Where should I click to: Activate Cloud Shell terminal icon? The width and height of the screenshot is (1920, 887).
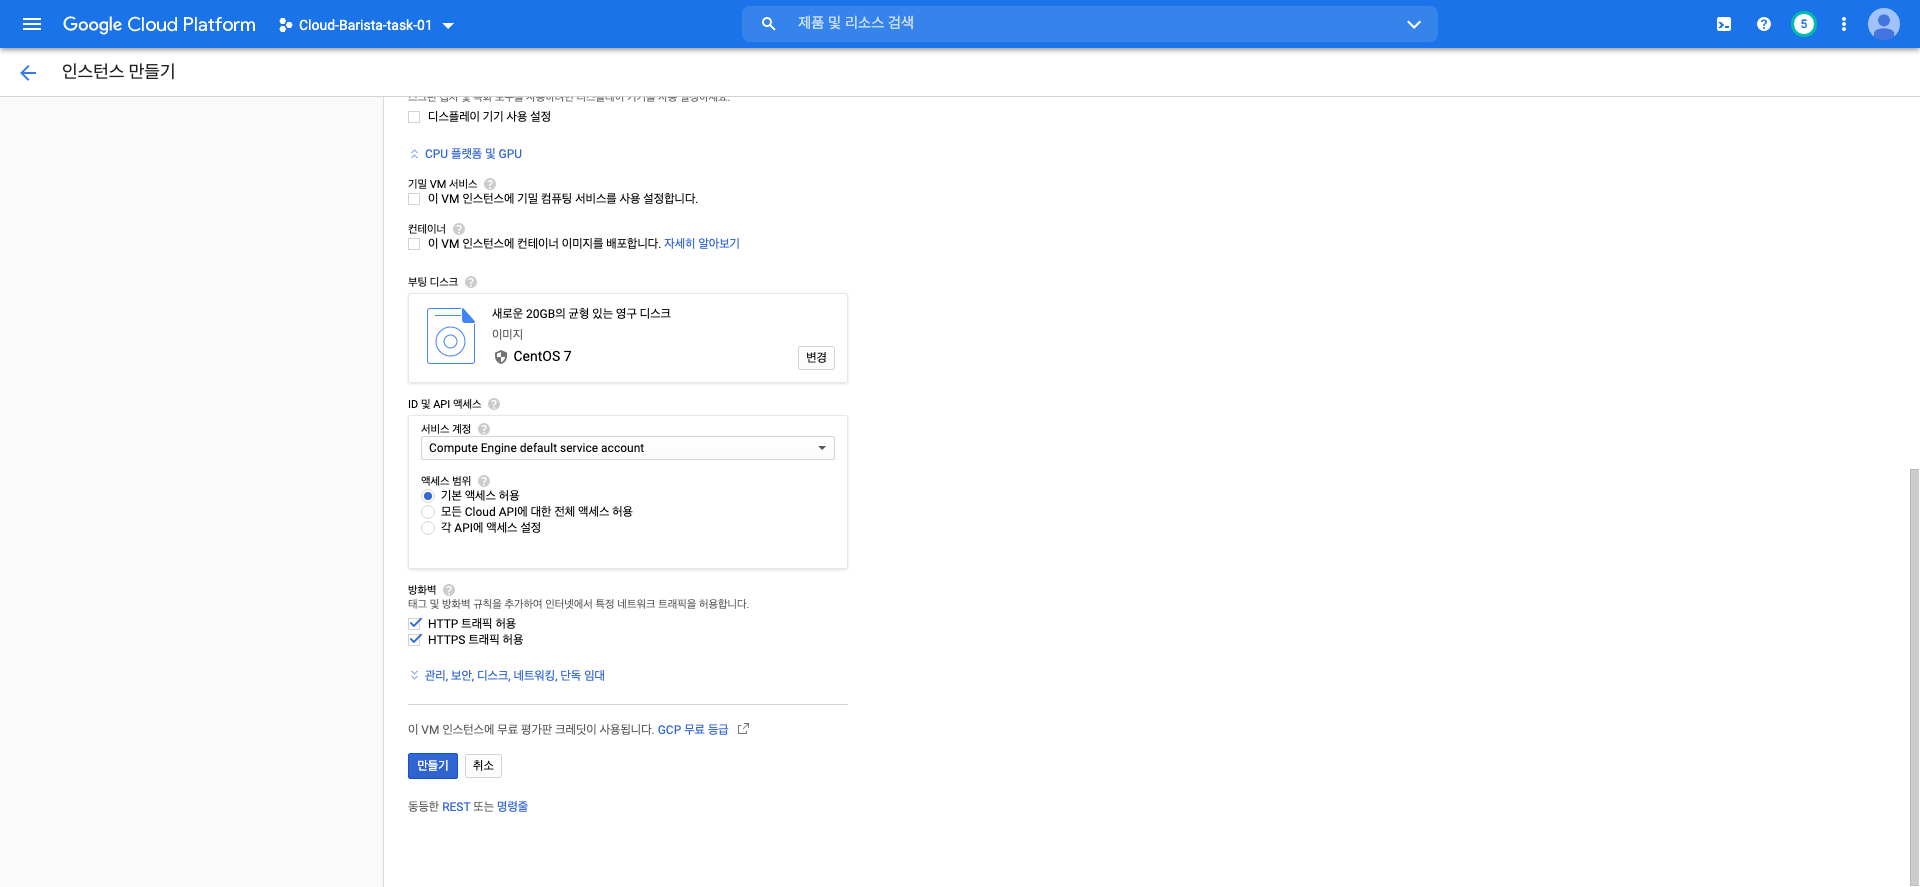point(1724,24)
